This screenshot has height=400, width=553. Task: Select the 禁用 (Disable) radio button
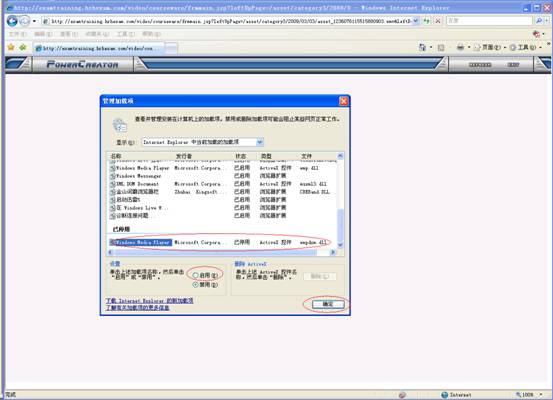195,285
